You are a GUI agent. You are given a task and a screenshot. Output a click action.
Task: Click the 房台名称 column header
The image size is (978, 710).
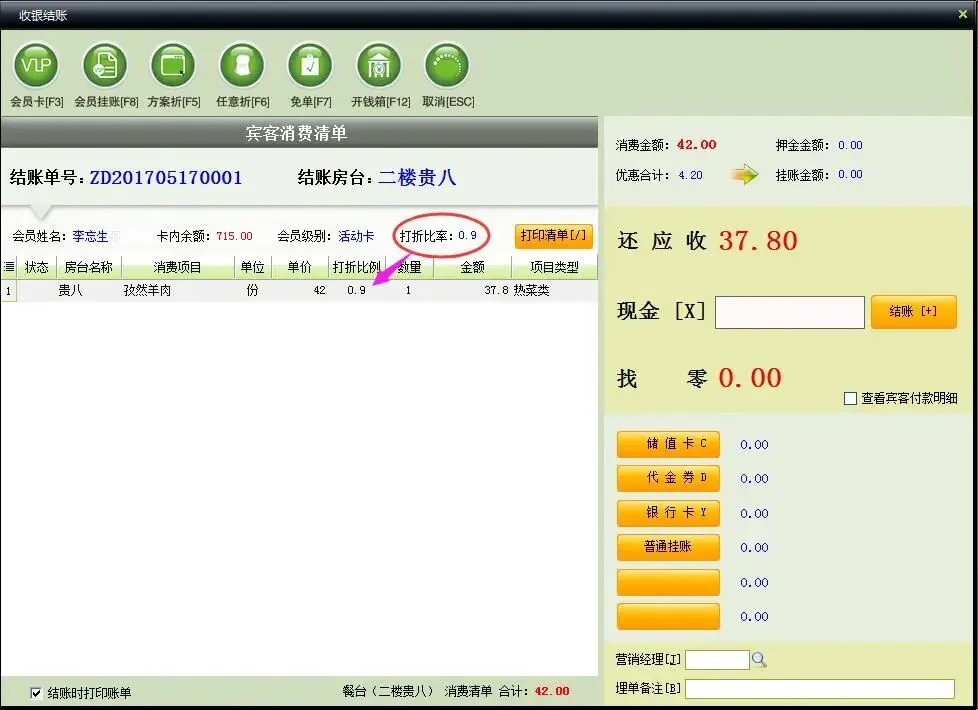pyautogui.click(x=89, y=267)
